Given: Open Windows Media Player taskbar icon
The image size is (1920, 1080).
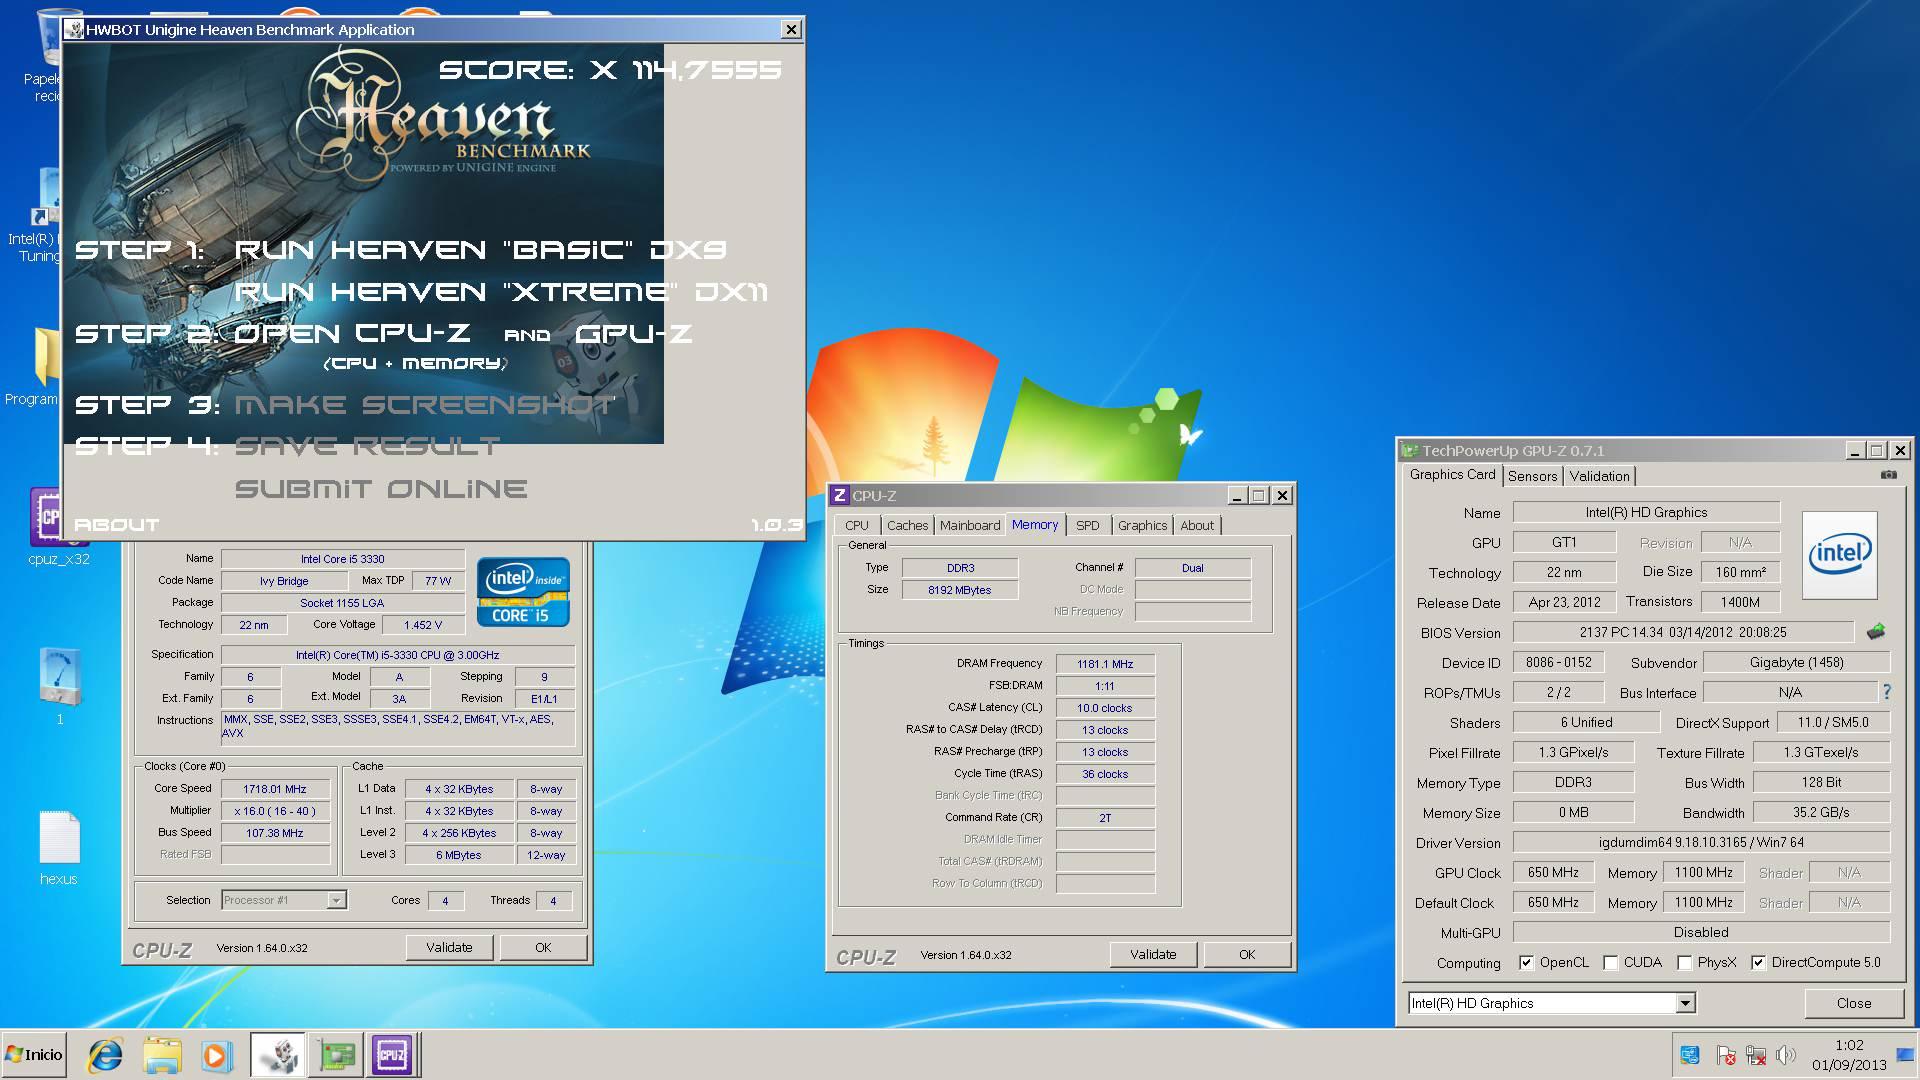Looking at the screenshot, I should point(216,1055).
